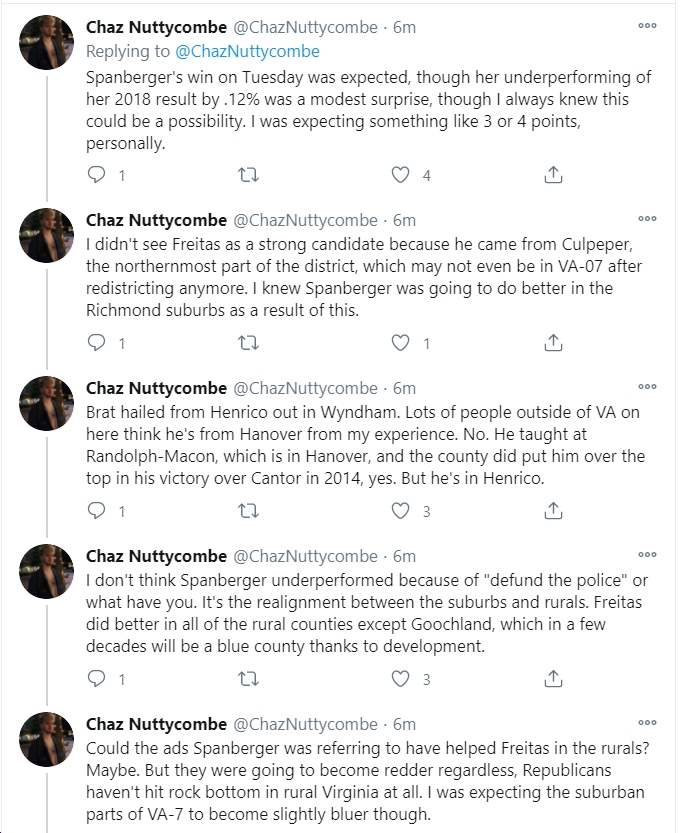683x833 pixels.
Task: View profile picture on the last tweet
Action: pos(47,739)
